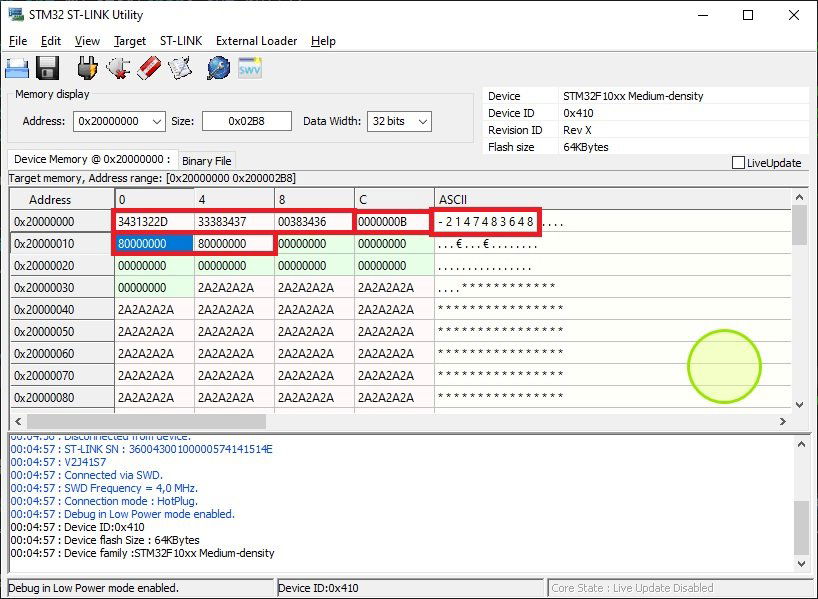Maximize the ST-LINK Utility window
Image resolution: width=818 pixels, height=599 pixels.
[748, 15]
